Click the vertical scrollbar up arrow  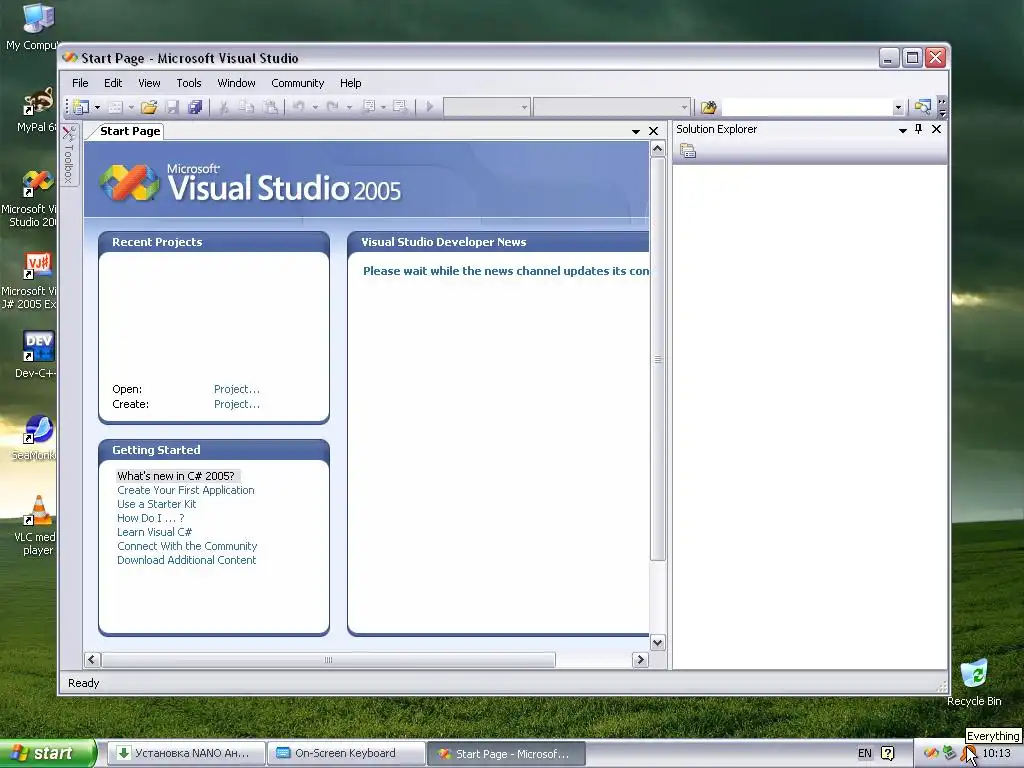tap(658, 149)
